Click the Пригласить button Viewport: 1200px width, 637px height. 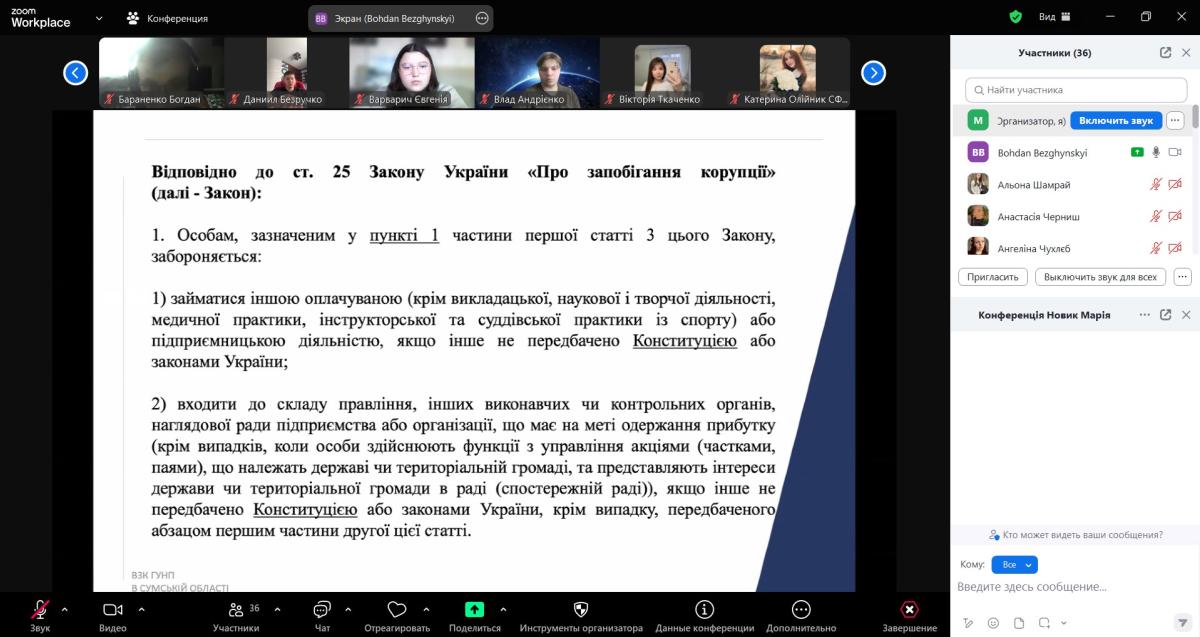click(993, 277)
